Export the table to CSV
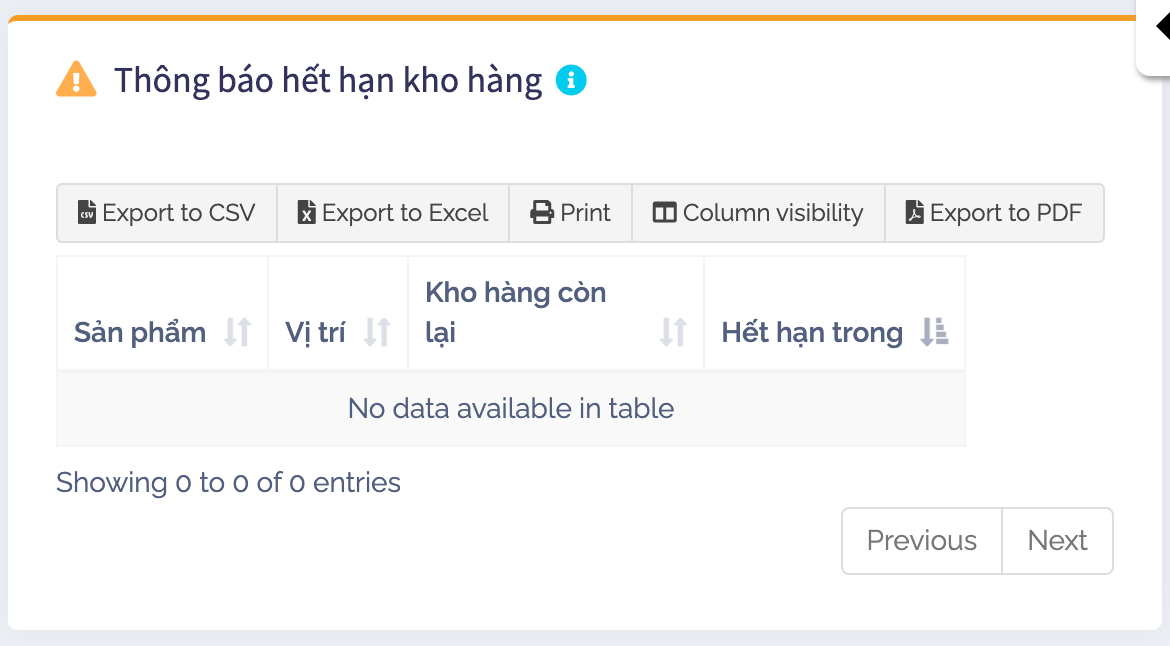This screenshot has height=646, width=1170. [167, 213]
